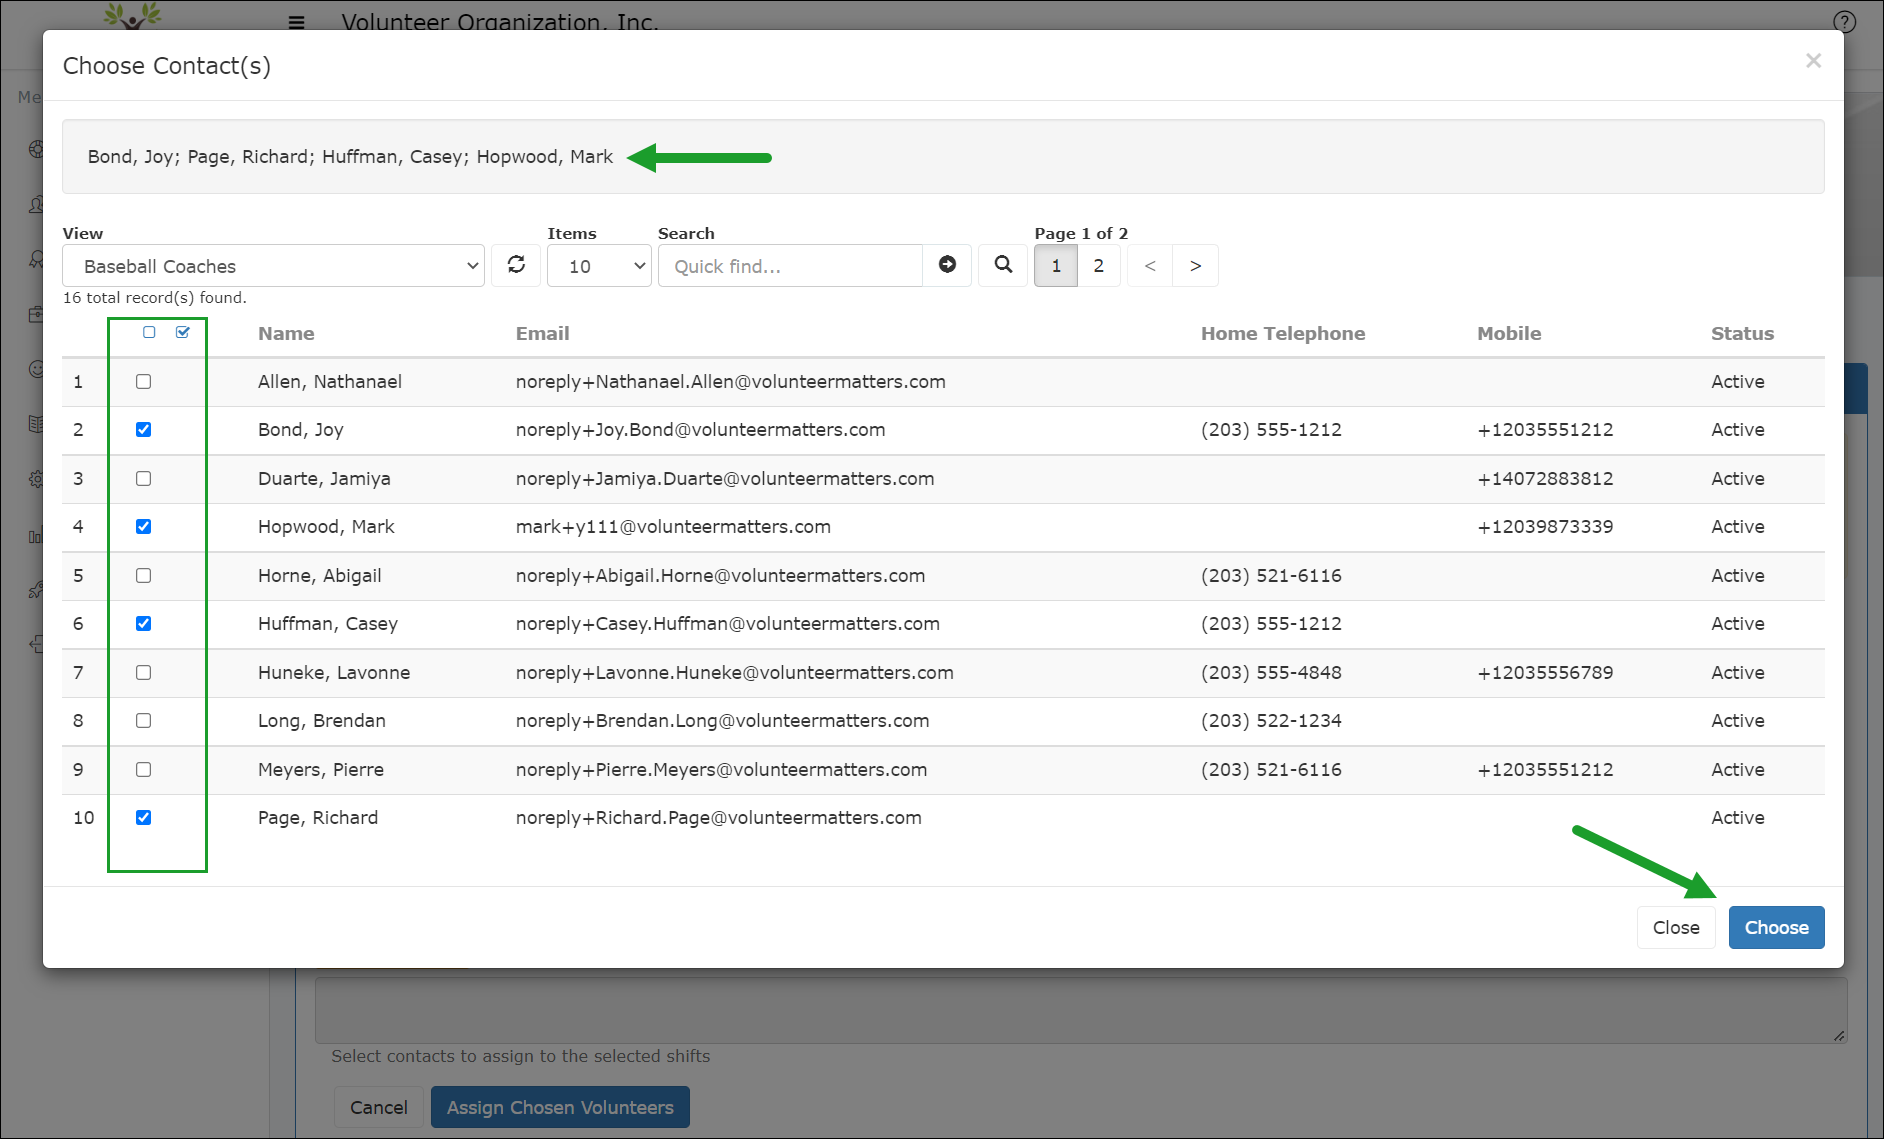Click the chosen contacts summary box

[x=943, y=157]
